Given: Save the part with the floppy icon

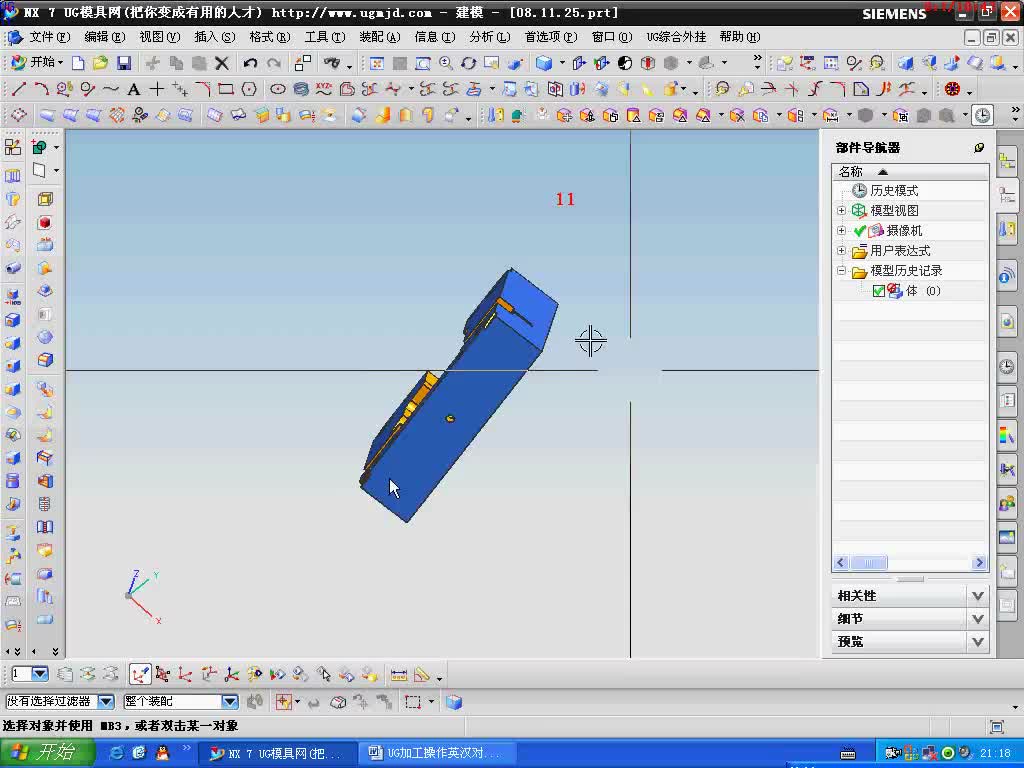Looking at the screenshot, I should pos(123,63).
